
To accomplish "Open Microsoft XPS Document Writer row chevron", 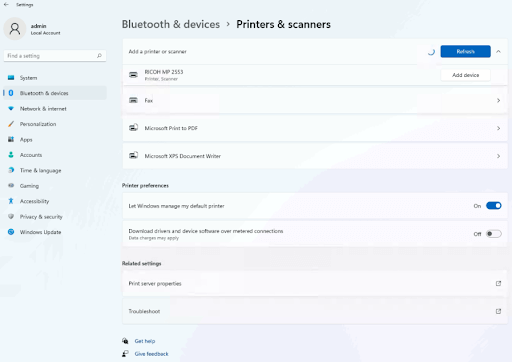I will tap(498, 156).
